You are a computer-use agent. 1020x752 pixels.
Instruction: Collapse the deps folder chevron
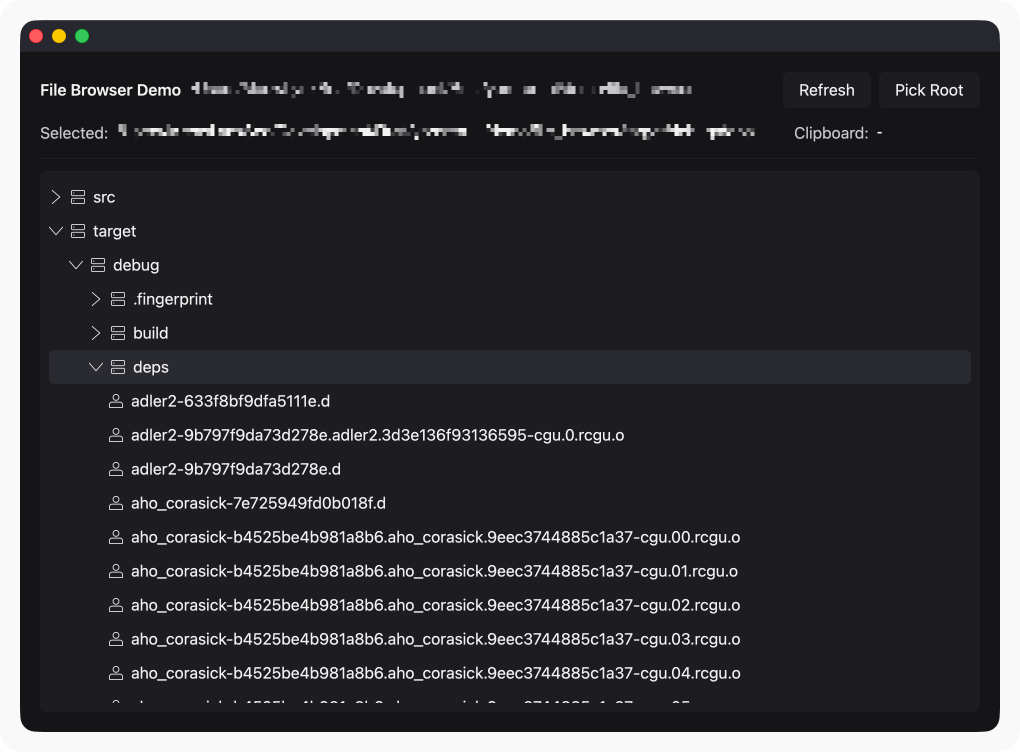(x=96, y=368)
